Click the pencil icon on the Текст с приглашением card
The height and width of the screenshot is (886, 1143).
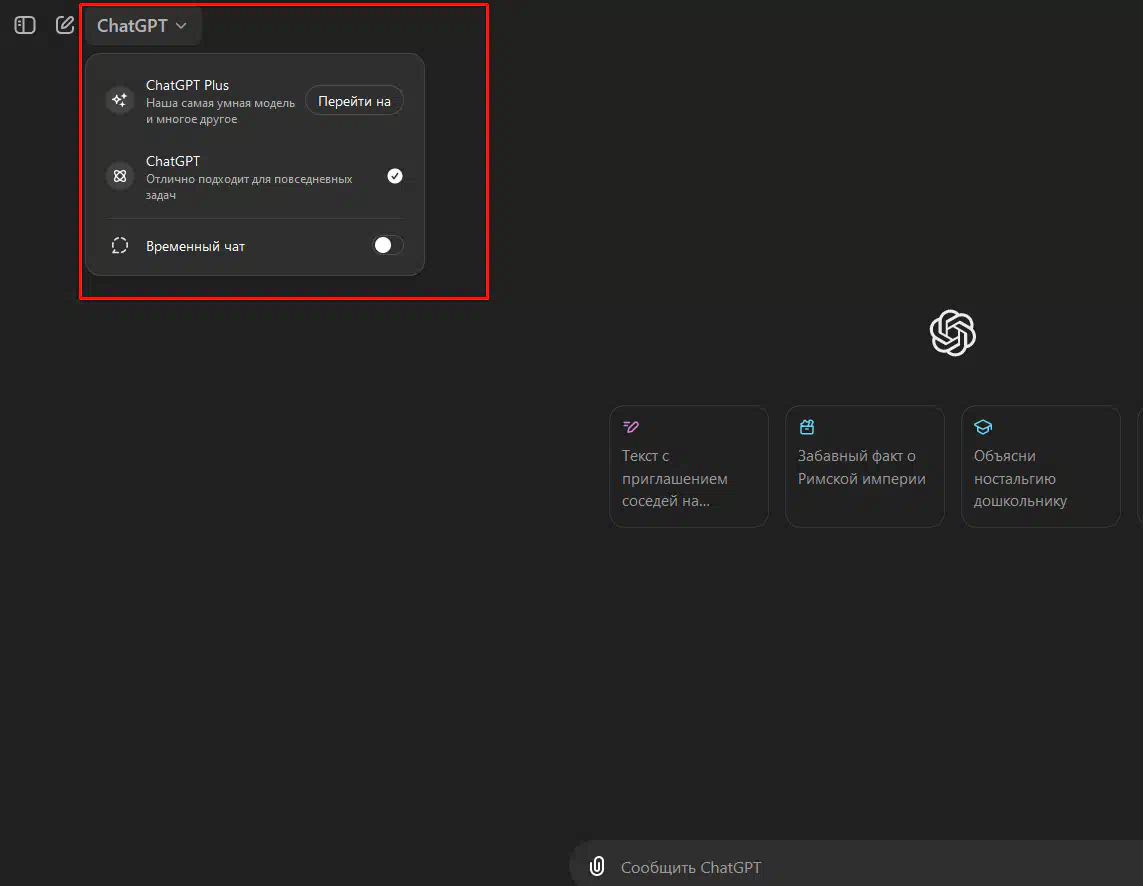point(631,427)
